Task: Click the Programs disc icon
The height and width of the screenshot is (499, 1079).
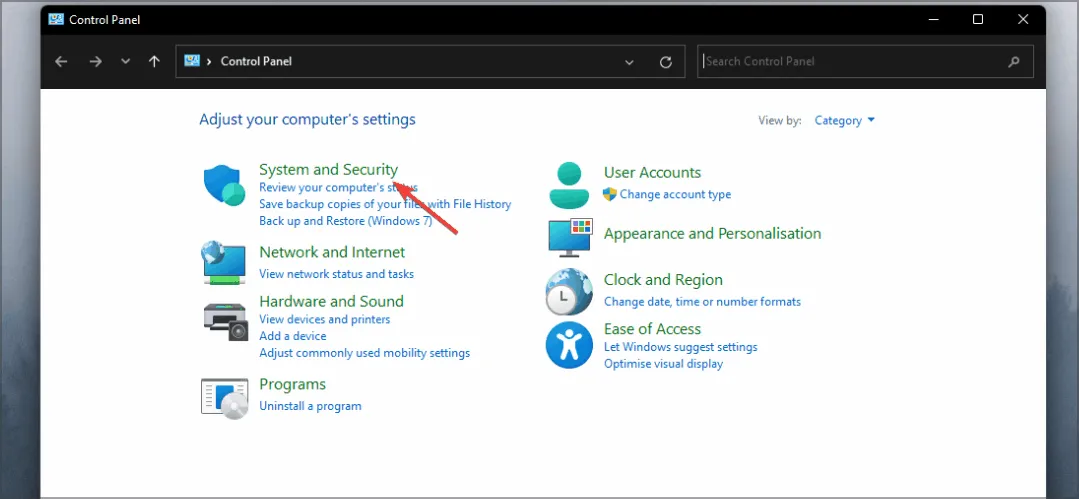Action: (224, 396)
